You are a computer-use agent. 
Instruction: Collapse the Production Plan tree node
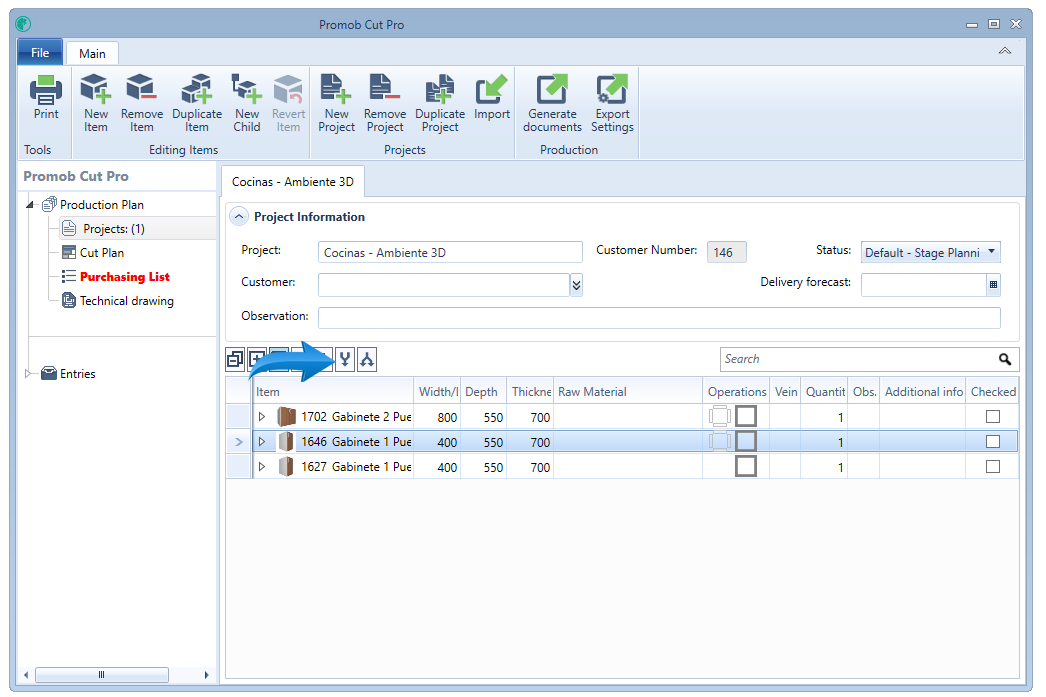tap(30, 205)
